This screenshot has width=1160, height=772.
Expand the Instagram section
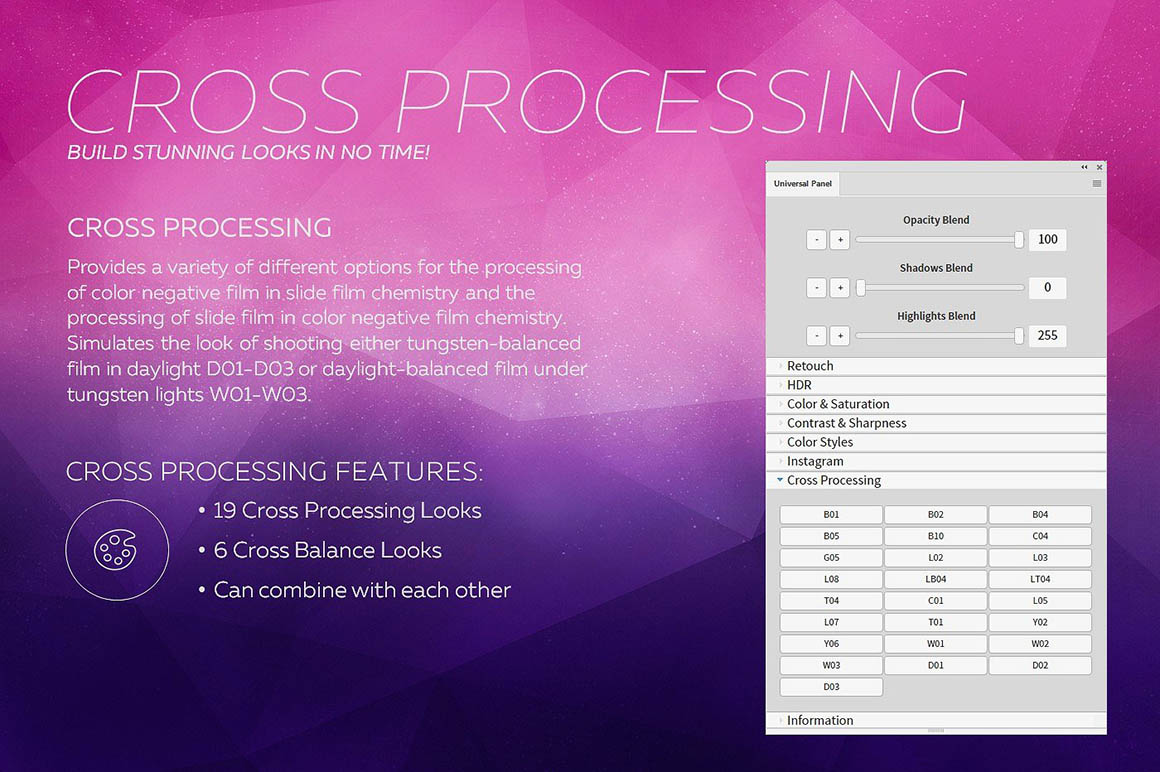pos(814,461)
